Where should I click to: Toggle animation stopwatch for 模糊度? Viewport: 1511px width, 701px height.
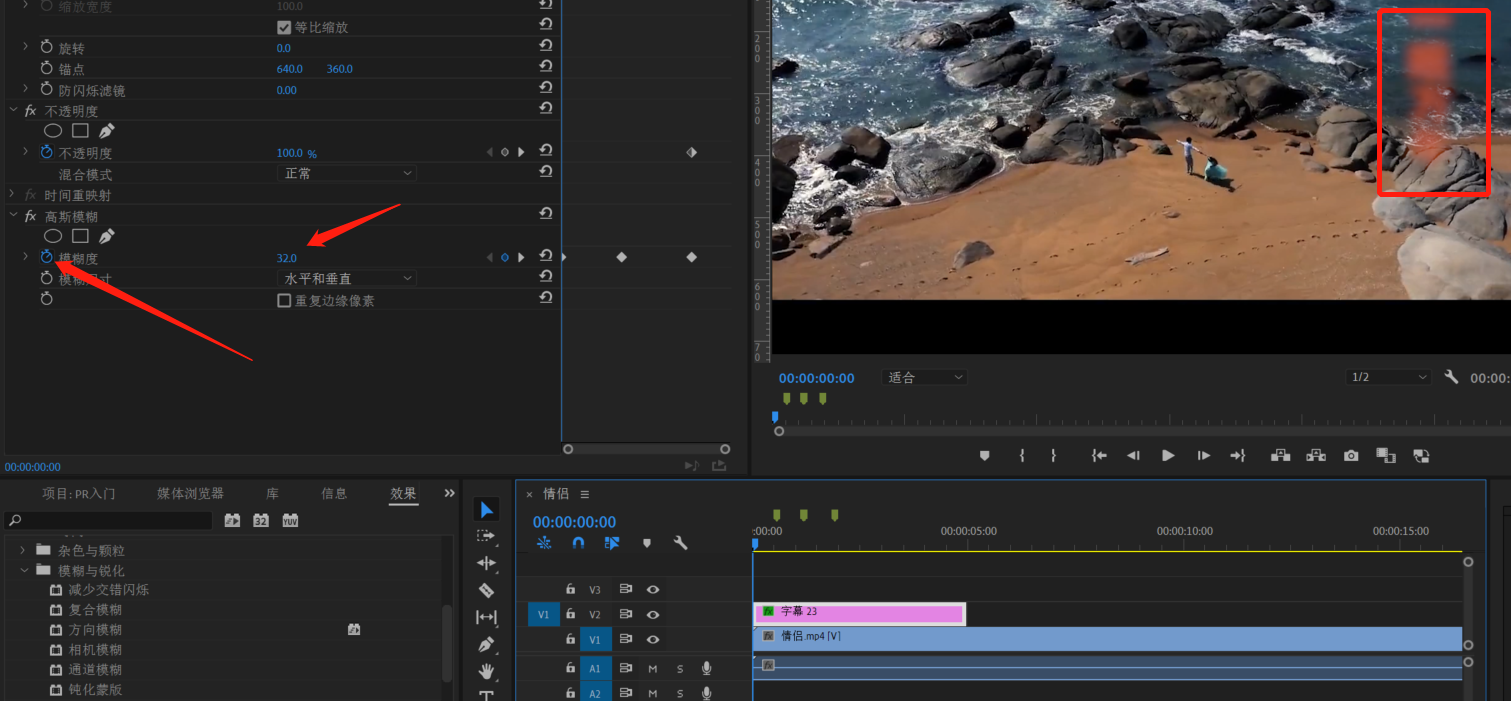click(46, 257)
